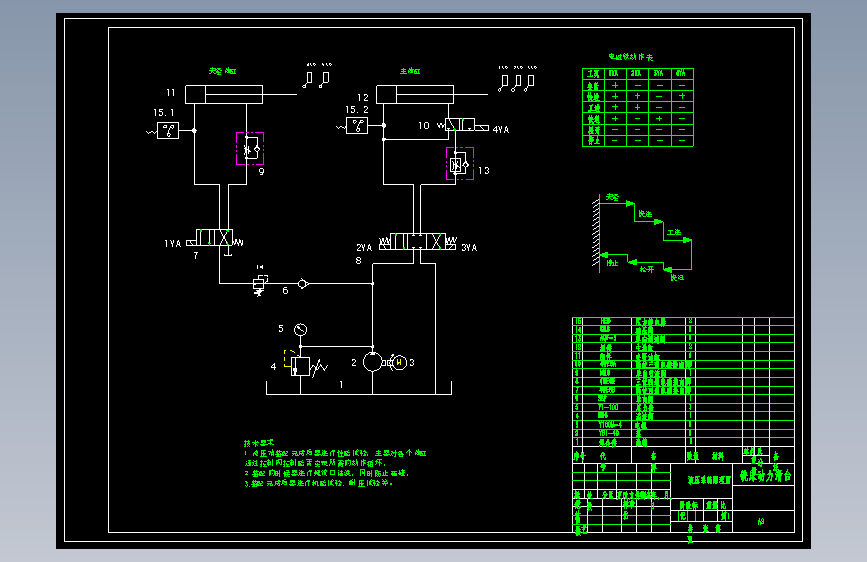This screenshot has height=562, width=867.
Task: Click the '工况' header cell in solenoid table
Action: click(x=593, y=74)
